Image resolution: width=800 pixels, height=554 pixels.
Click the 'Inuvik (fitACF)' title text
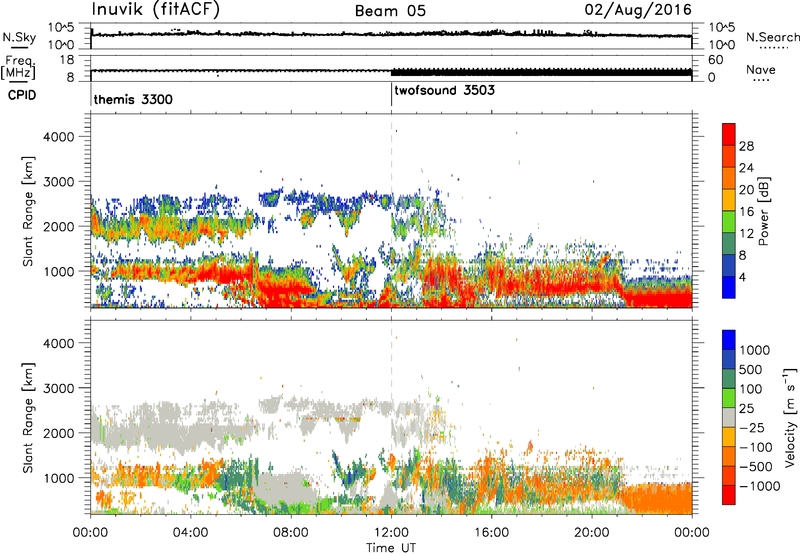point(155,9)
